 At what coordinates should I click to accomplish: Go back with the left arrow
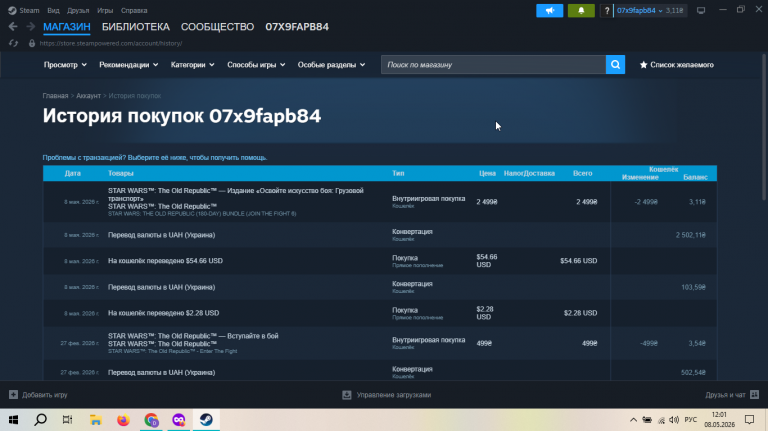(x=13, y=26)
